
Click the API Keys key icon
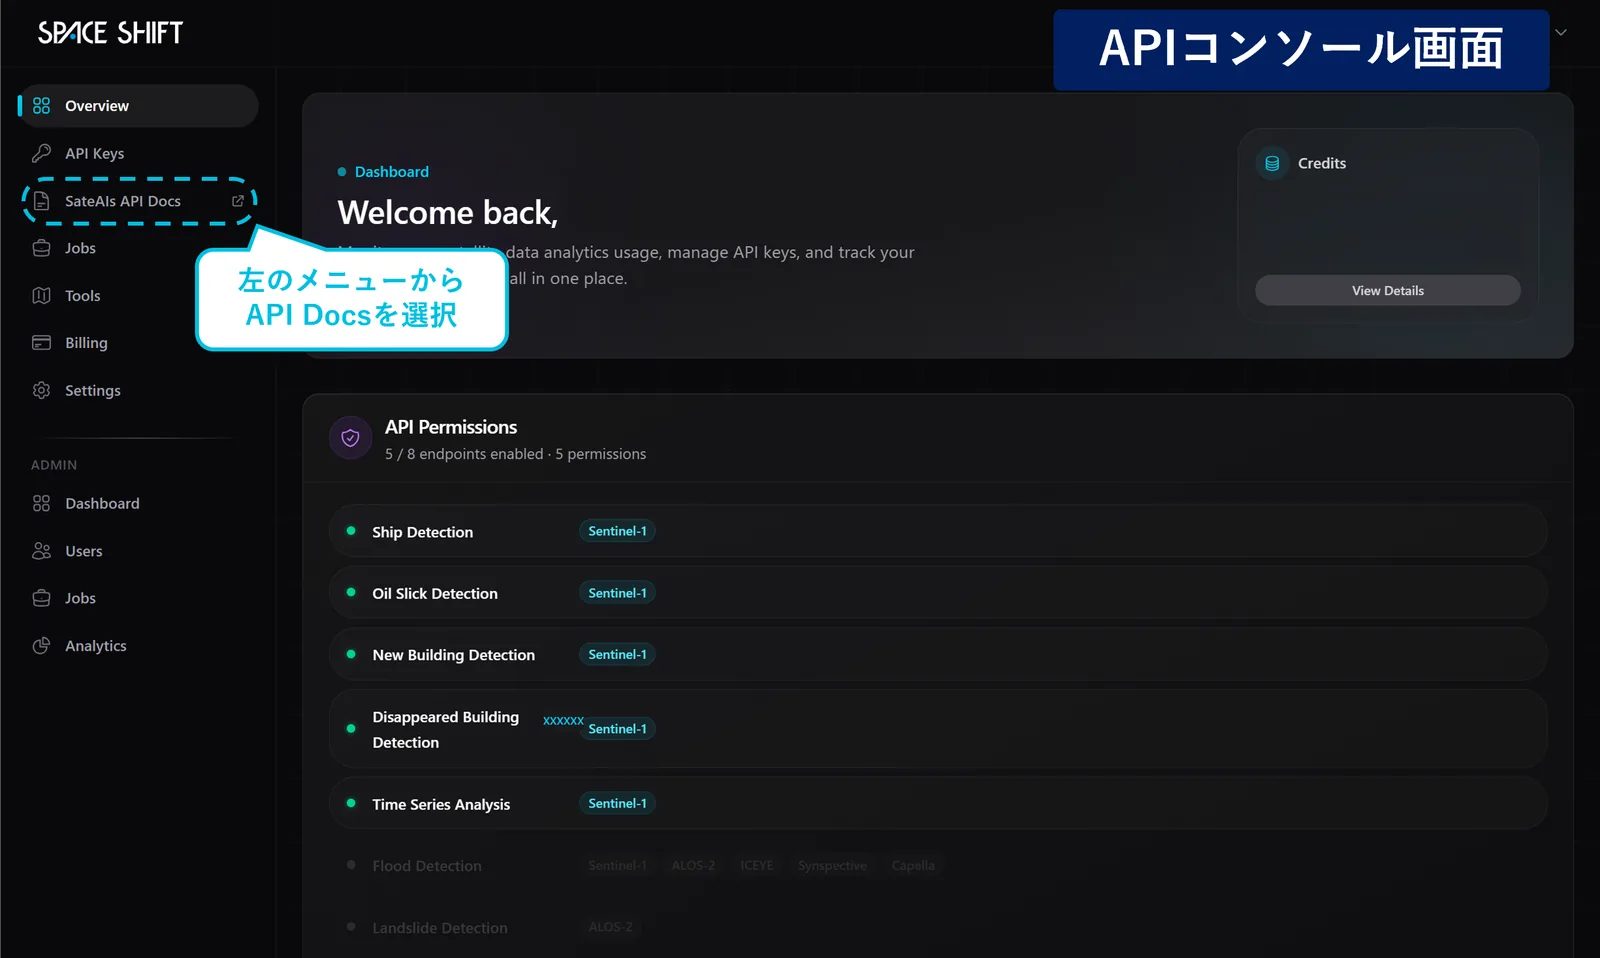point(41,153)
